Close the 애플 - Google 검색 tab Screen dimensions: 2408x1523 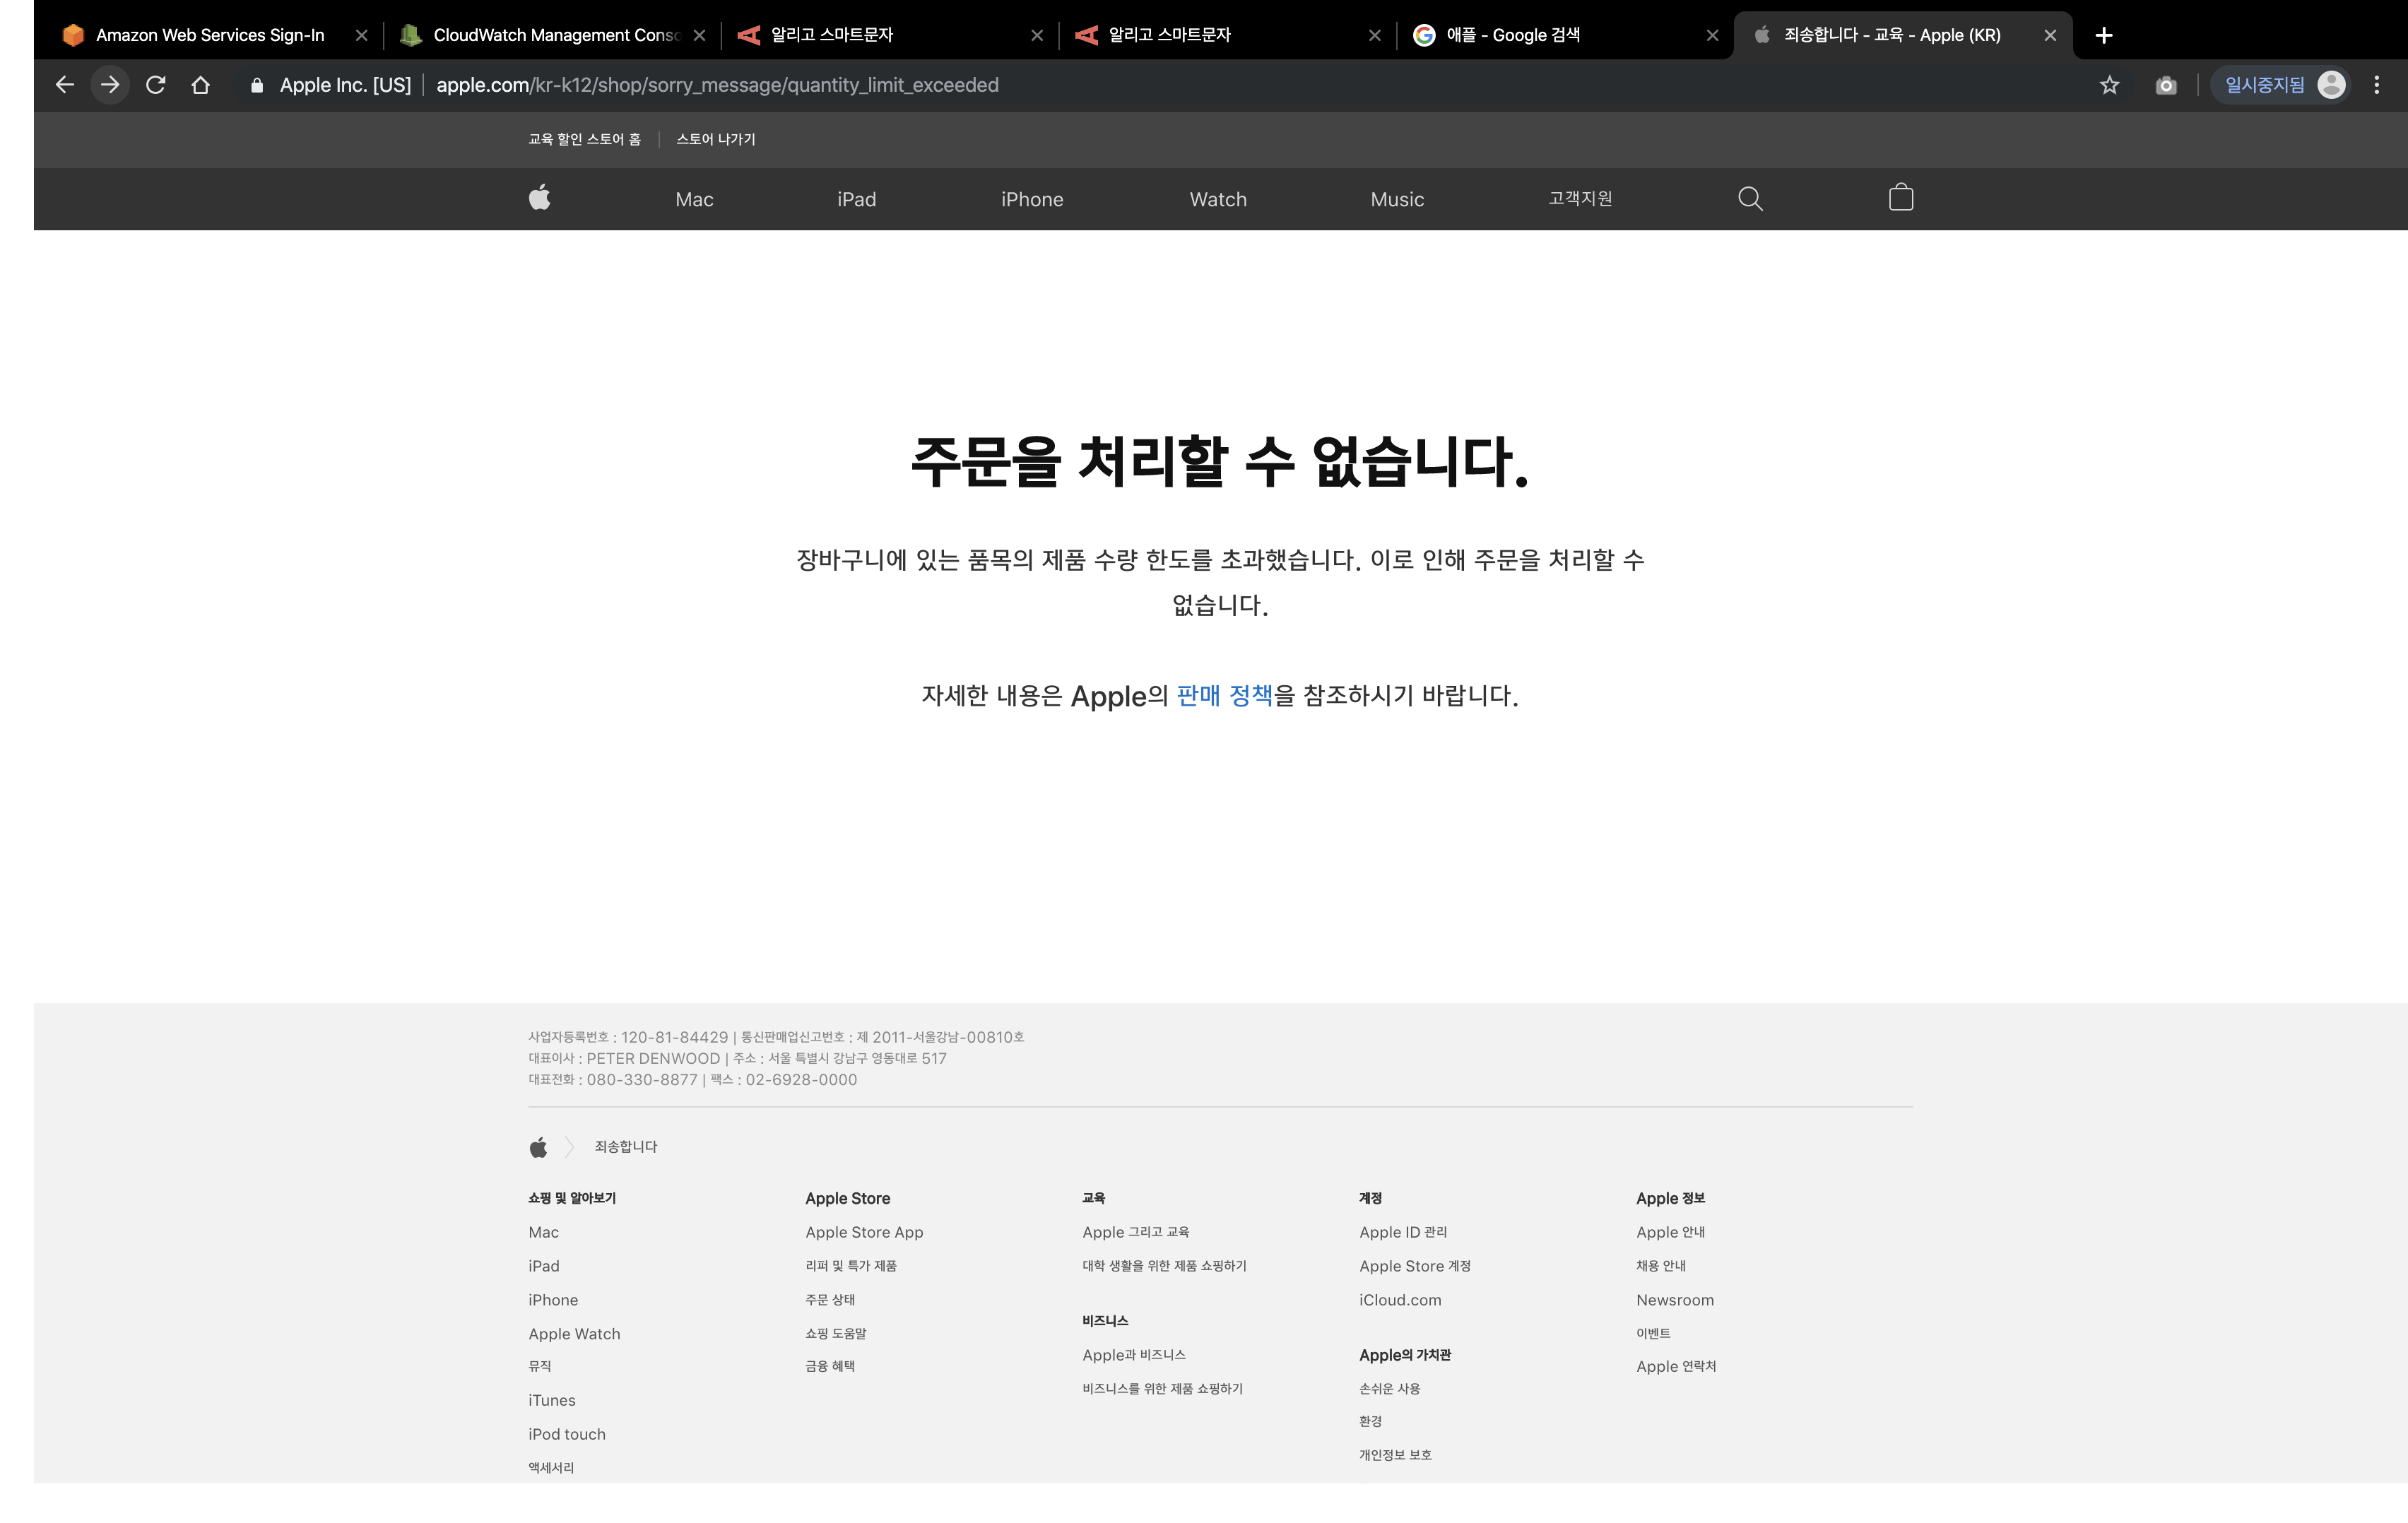(x=1712, y=35)
